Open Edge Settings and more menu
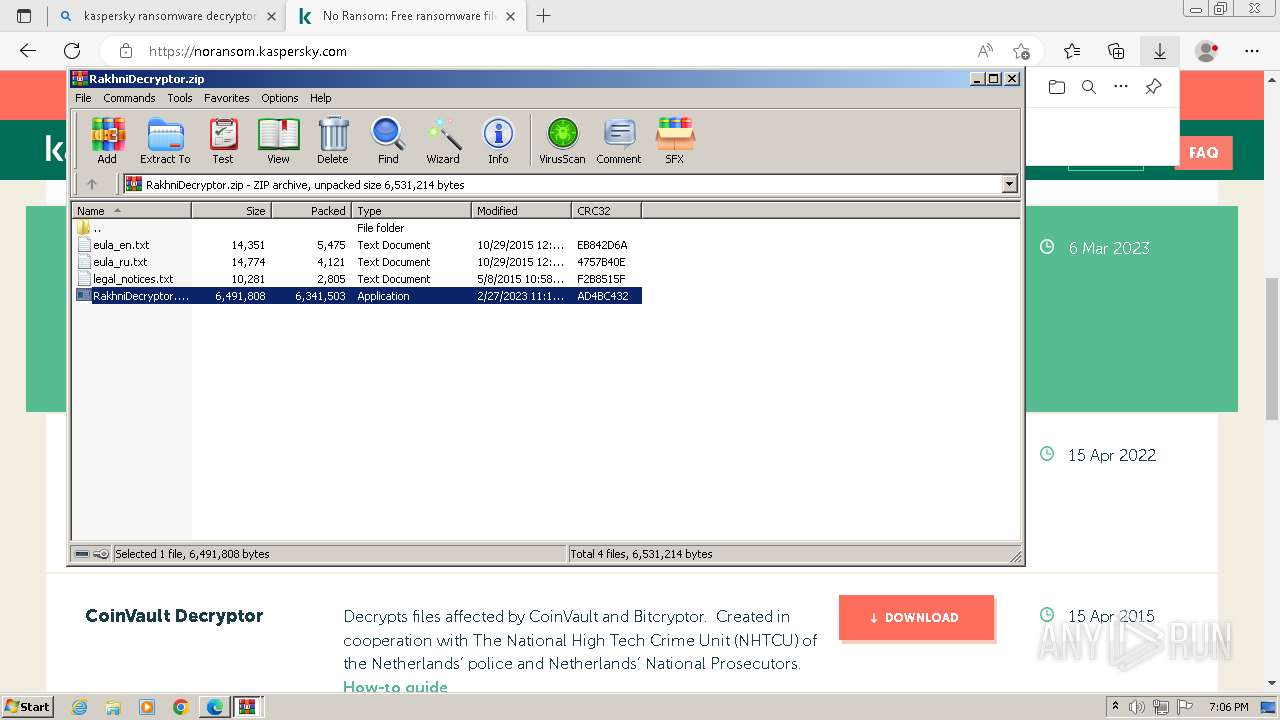 tap(1252, 51)
